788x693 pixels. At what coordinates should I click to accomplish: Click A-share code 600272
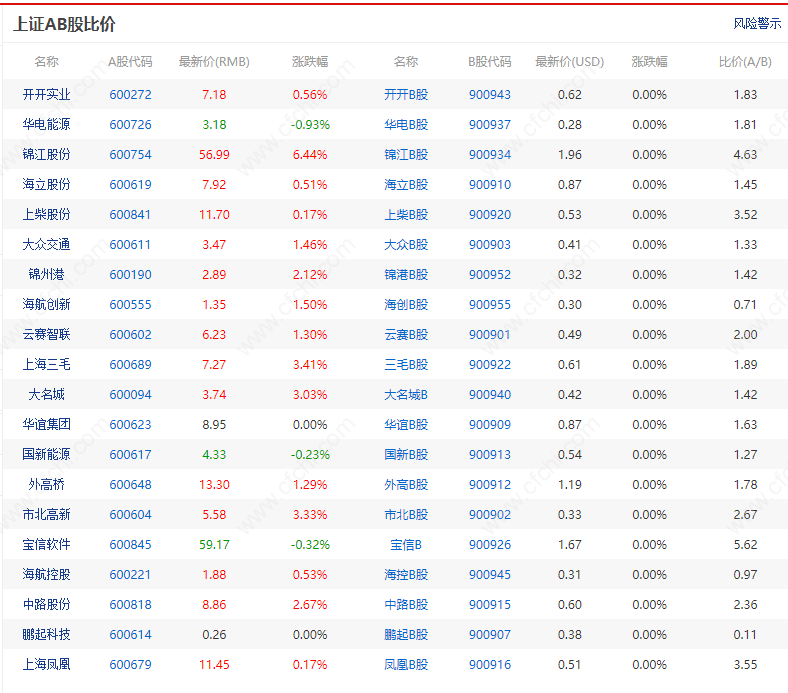coord(130,95)
